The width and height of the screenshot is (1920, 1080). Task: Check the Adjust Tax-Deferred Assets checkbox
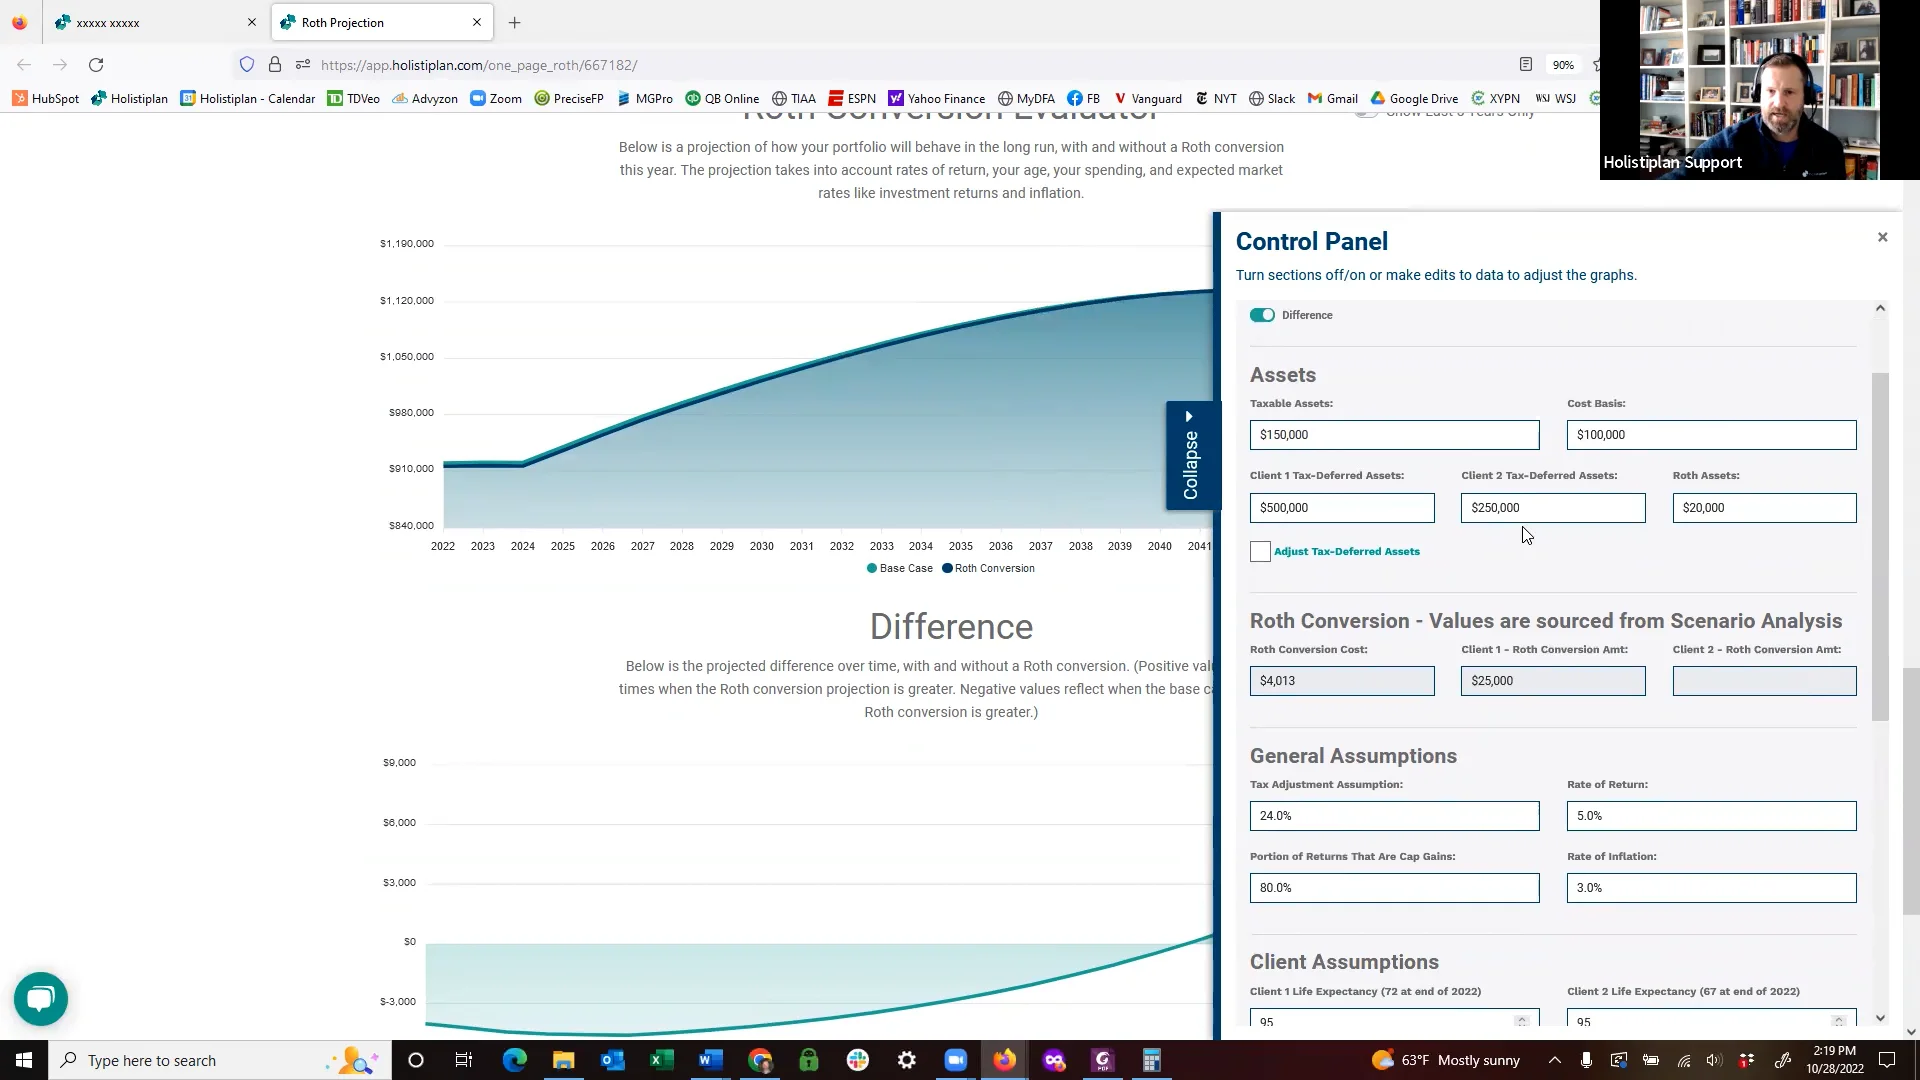click(x=1260, y=551)
